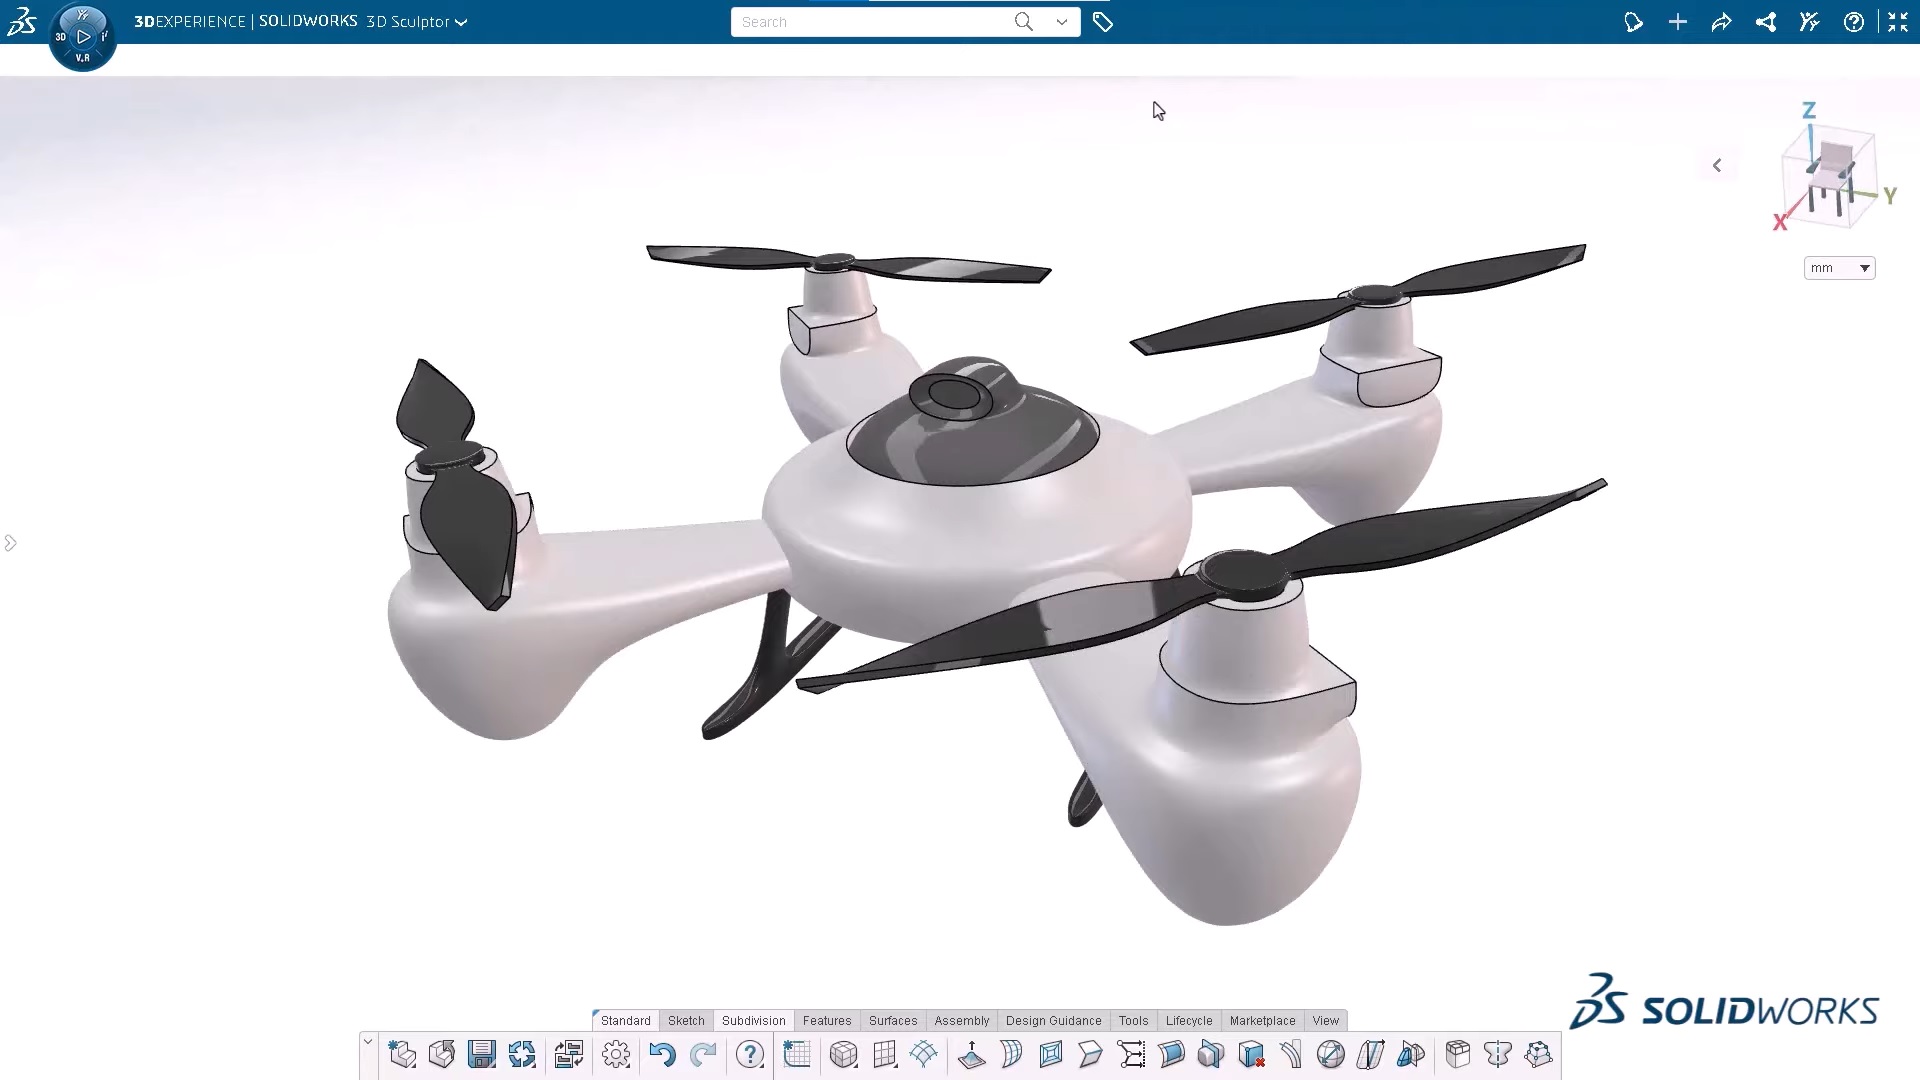Open the Subdivision tab
Viewport: 1920px width, 1080px height.
[x=753, y=1019]
